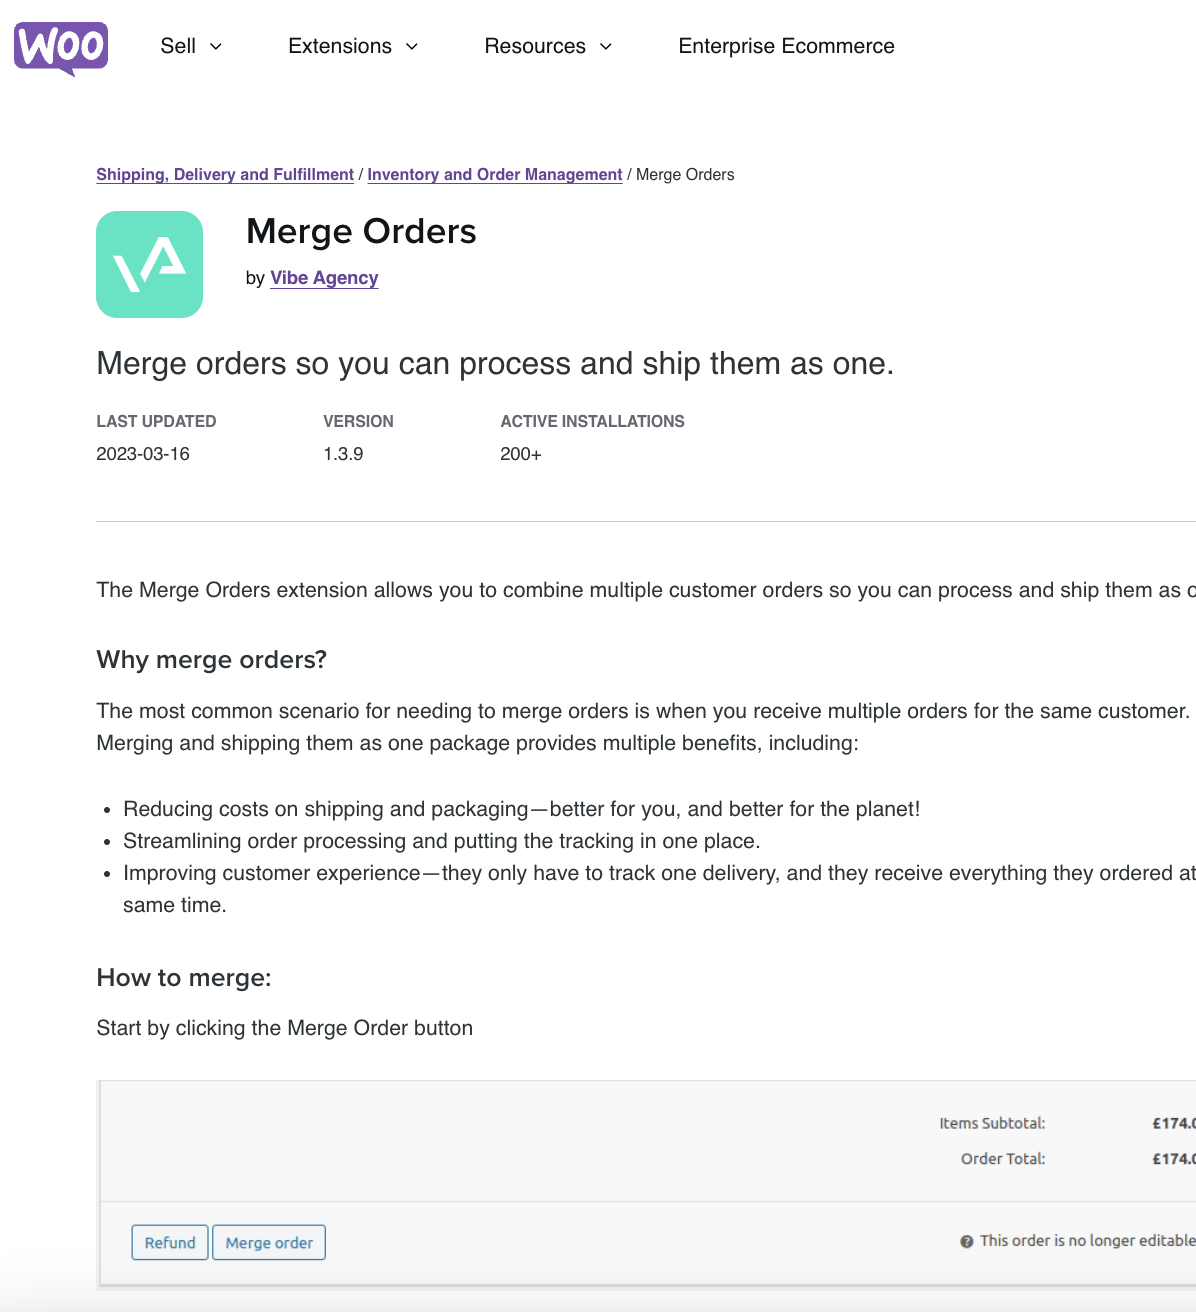Click the 200+ active installations value
This screenshot has width=1196, height=1312.
520,454
